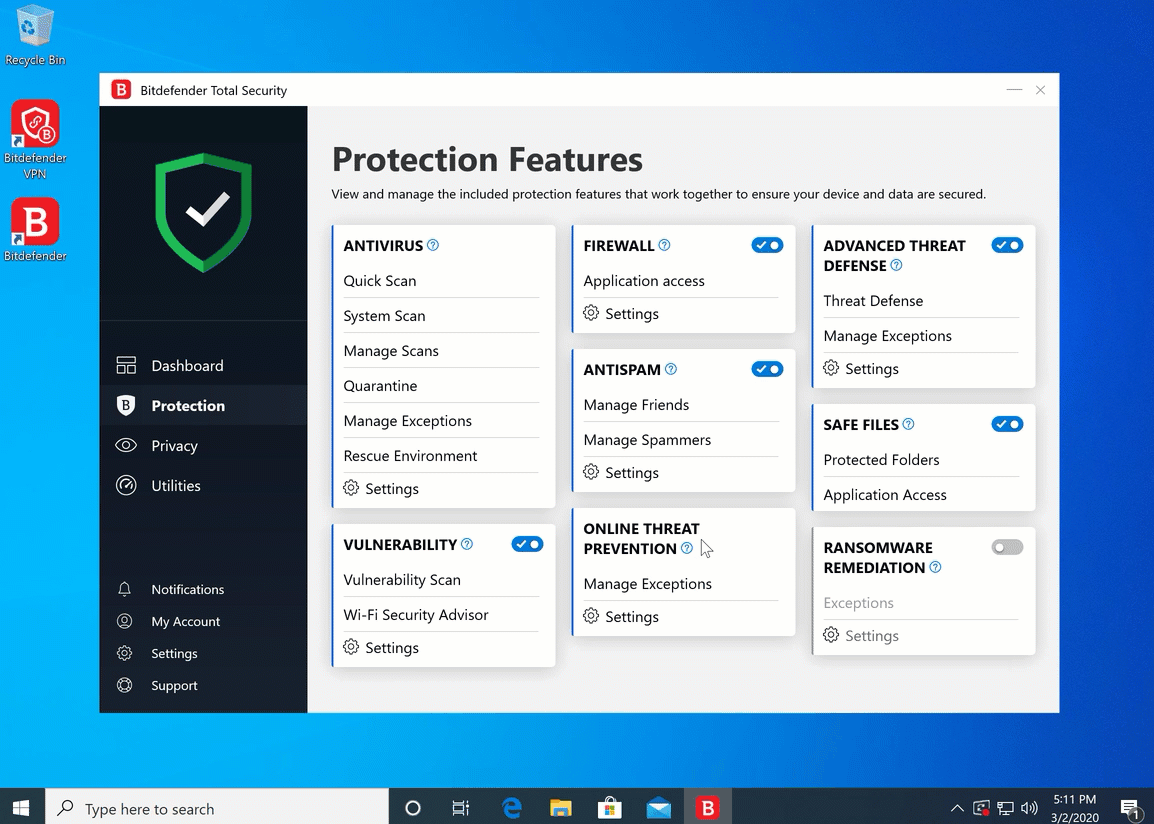Click the Windows Start button
This screenshot has height=824, width=1154.
pyautogui.click(x=21, y=808)
